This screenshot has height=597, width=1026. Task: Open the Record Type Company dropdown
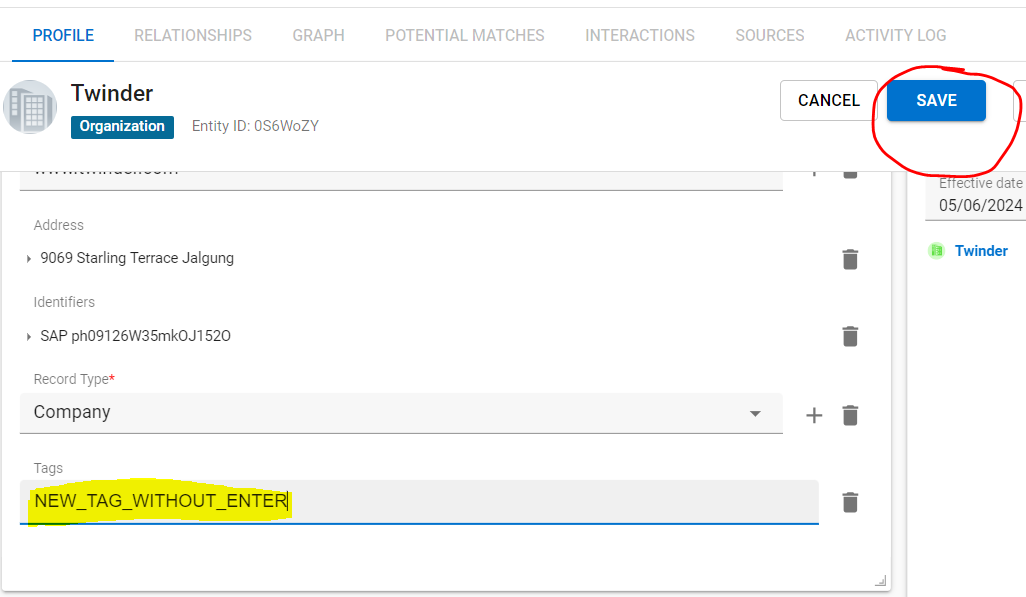[755, 413]
